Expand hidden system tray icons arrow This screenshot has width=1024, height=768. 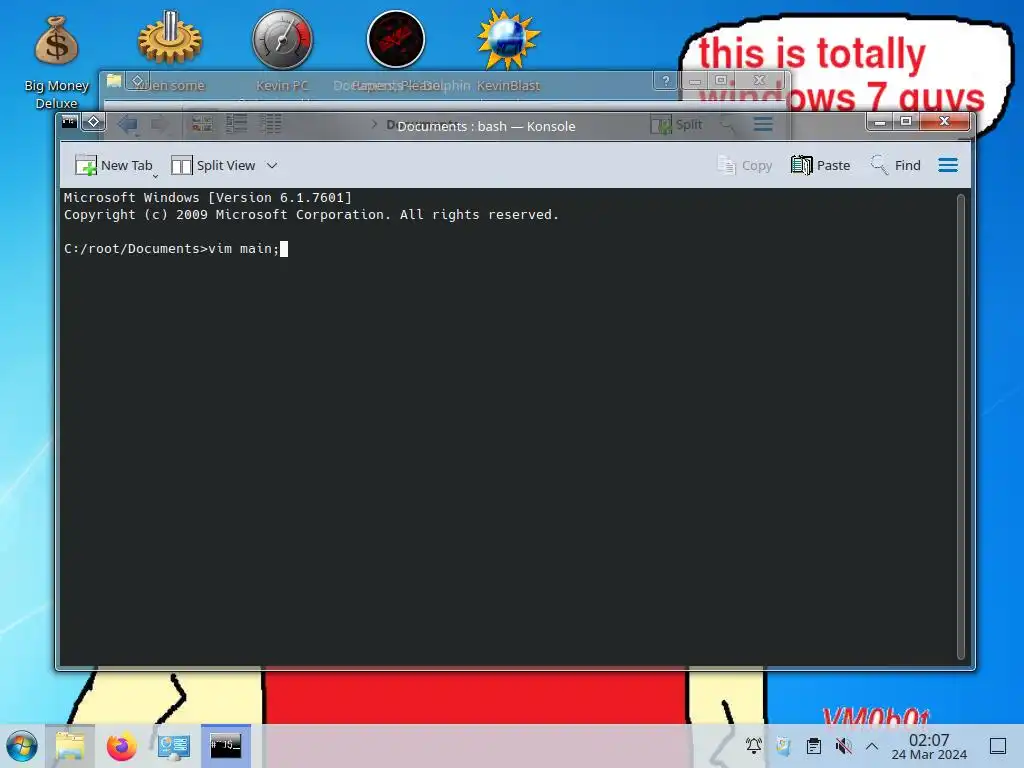pos(872,746)
